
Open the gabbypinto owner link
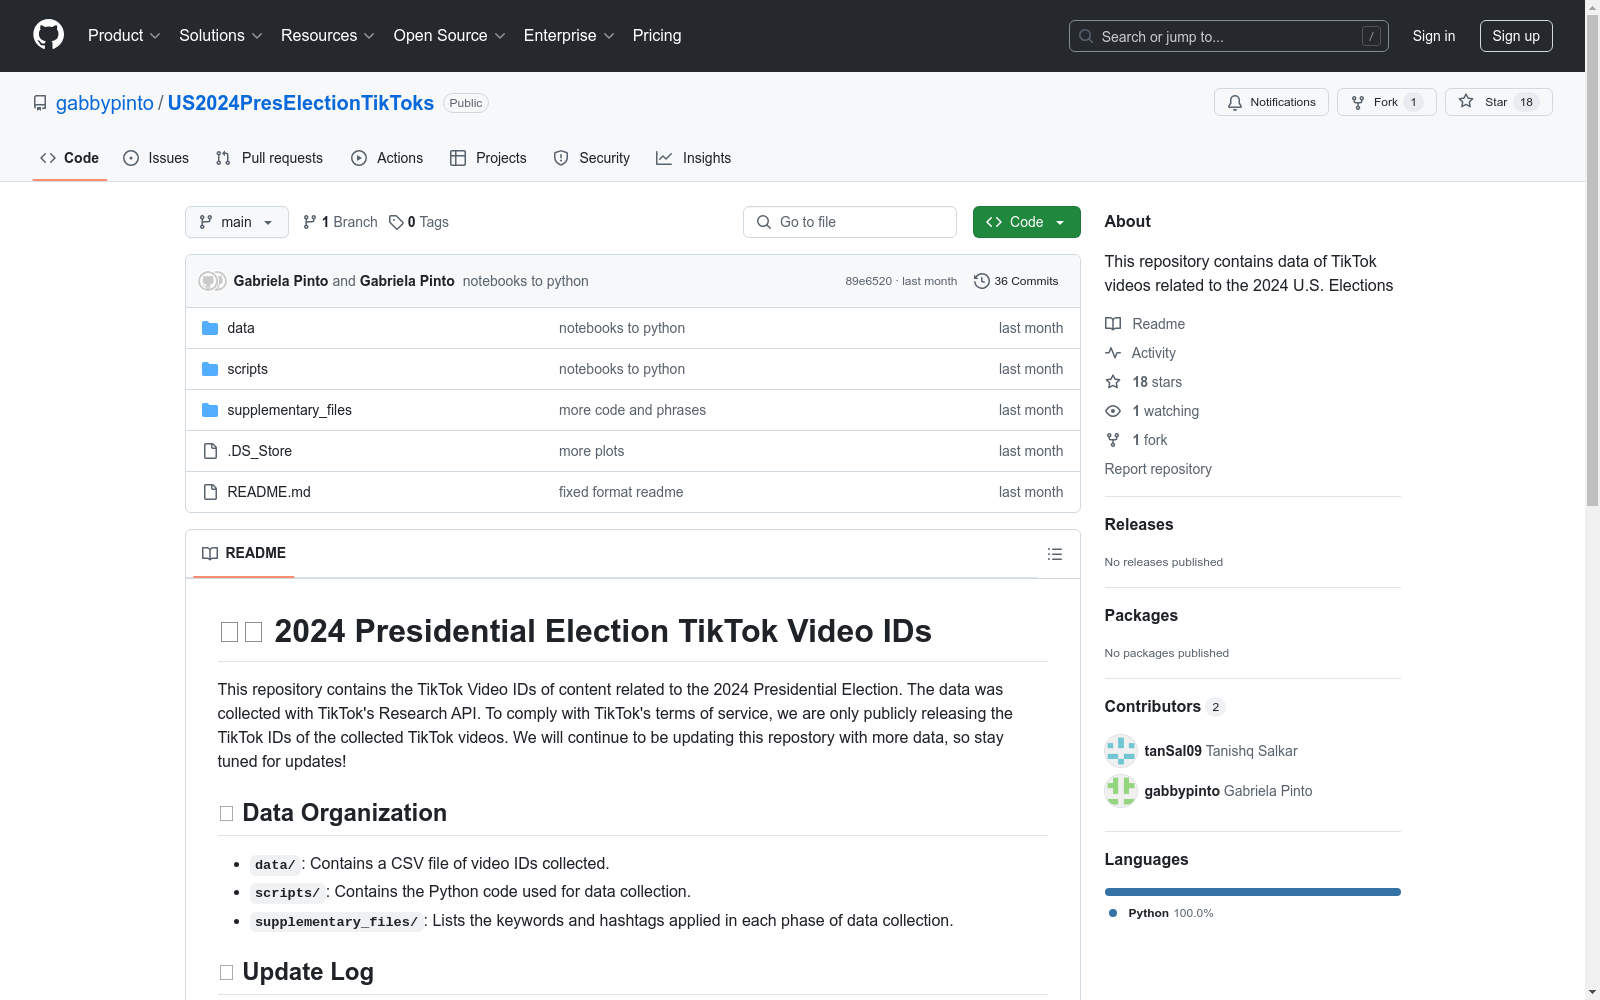coord(105,103)
